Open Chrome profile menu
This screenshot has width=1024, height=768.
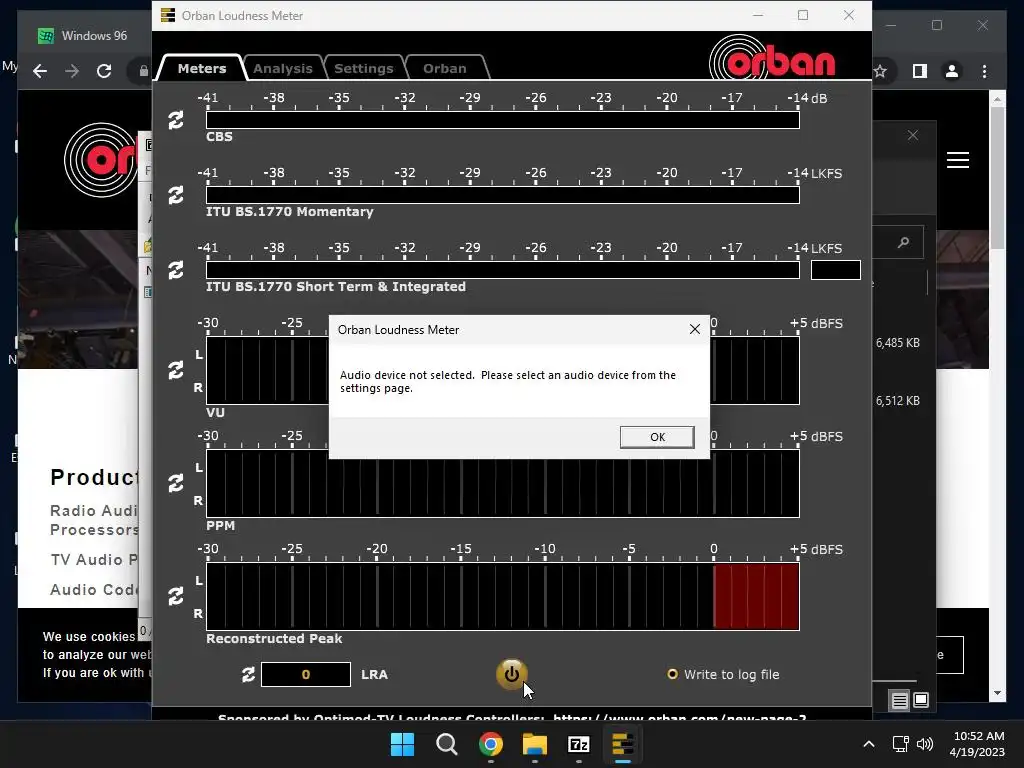click(952, 71)
